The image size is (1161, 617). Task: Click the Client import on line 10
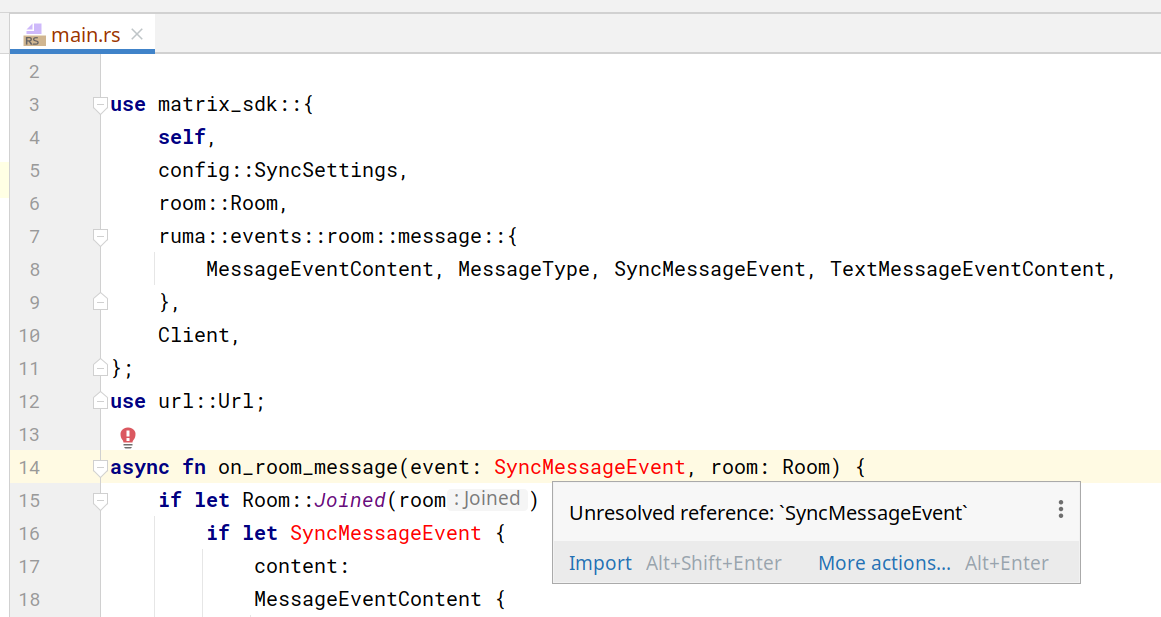[x=195, y=334]
